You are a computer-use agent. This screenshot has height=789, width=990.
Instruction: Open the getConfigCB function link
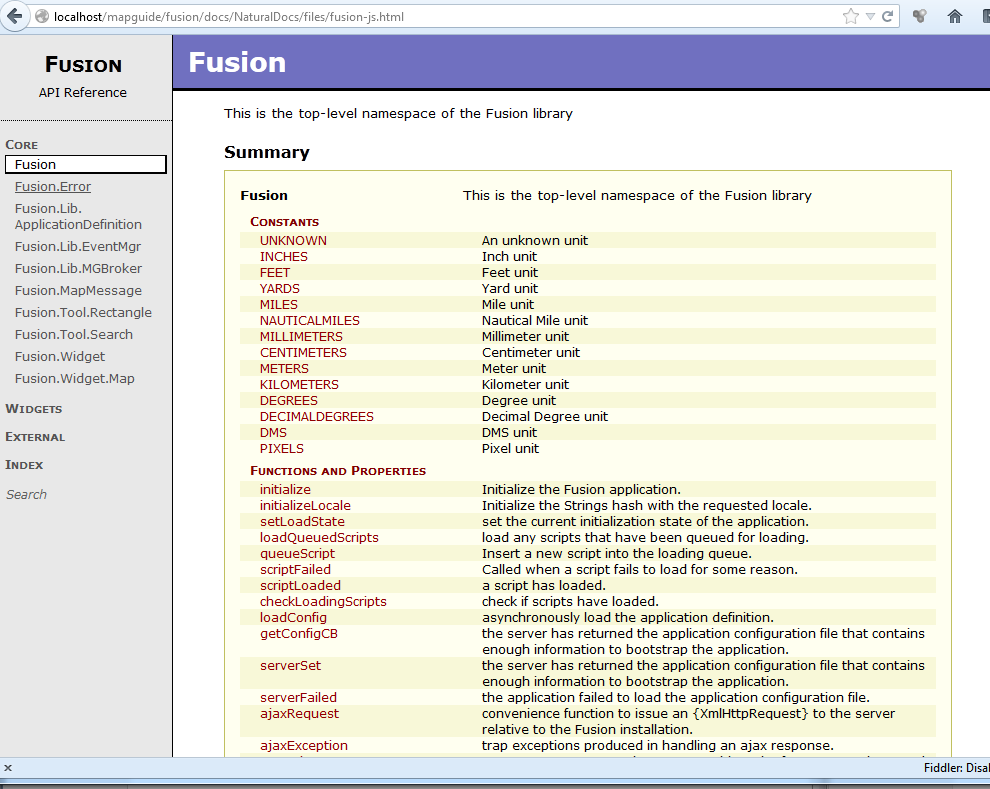(299, 633)
